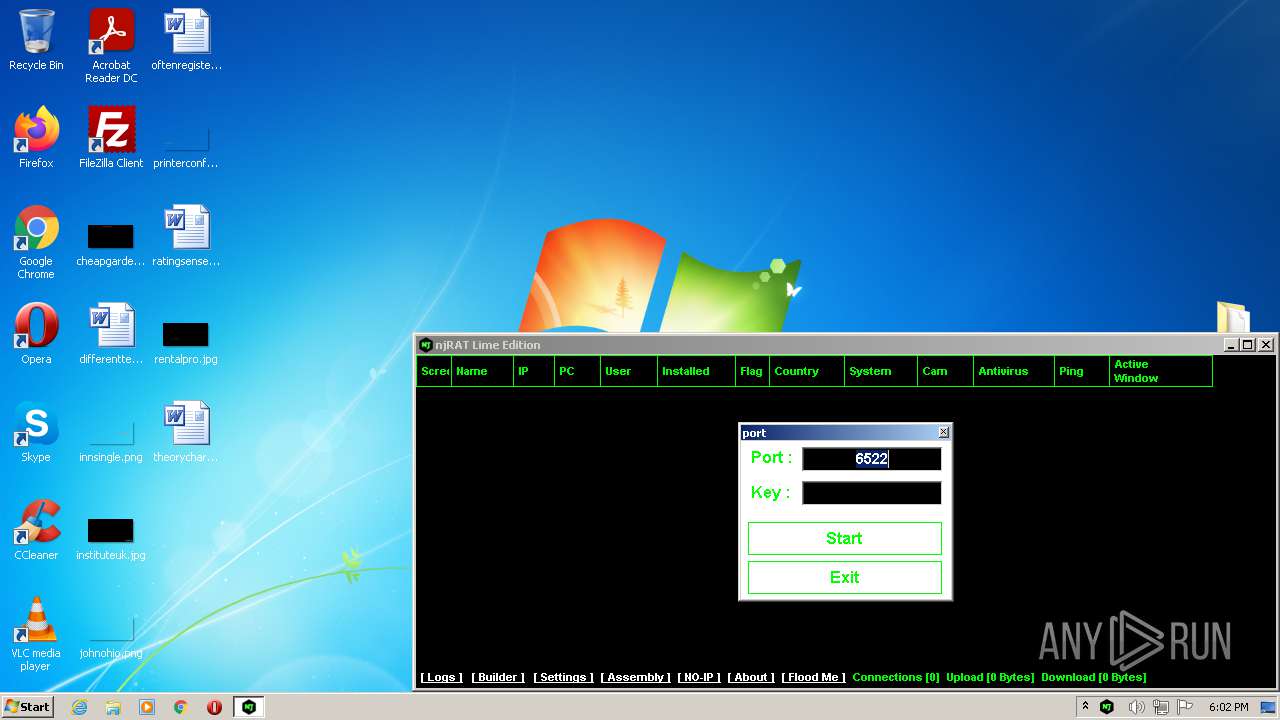Open the NO-IP menu

click(699, 677)
